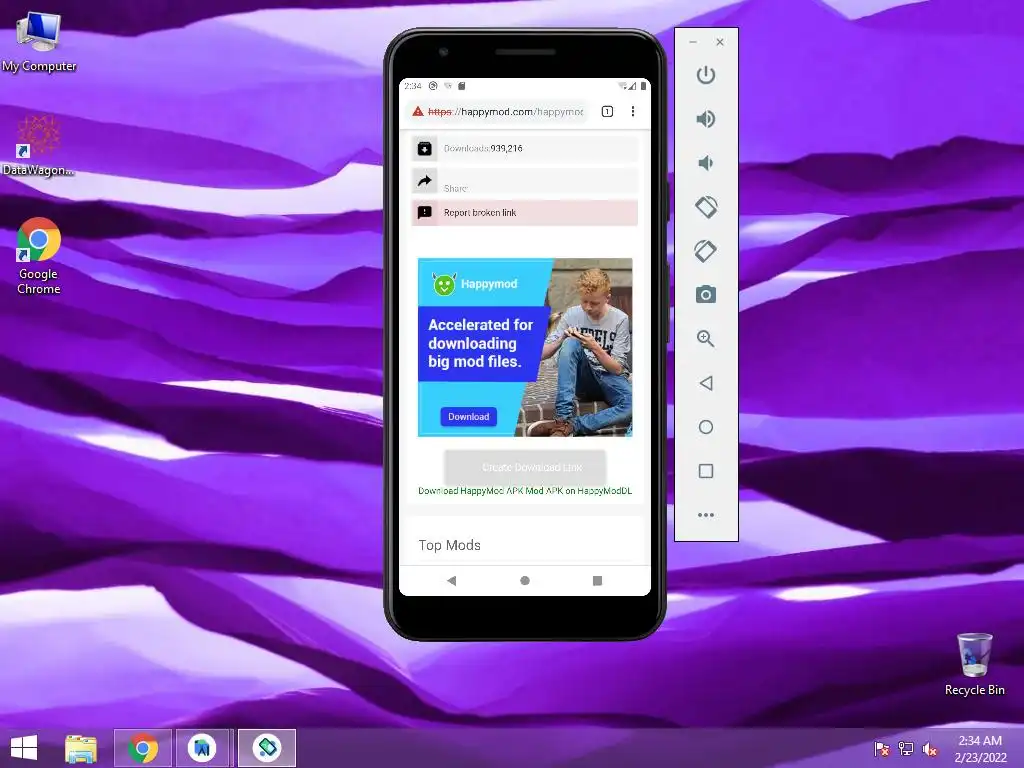Viewport: 1024px width, 768px height.
Task: Tap the emulator toolbar Home circle icon
Action: point(705,426)
